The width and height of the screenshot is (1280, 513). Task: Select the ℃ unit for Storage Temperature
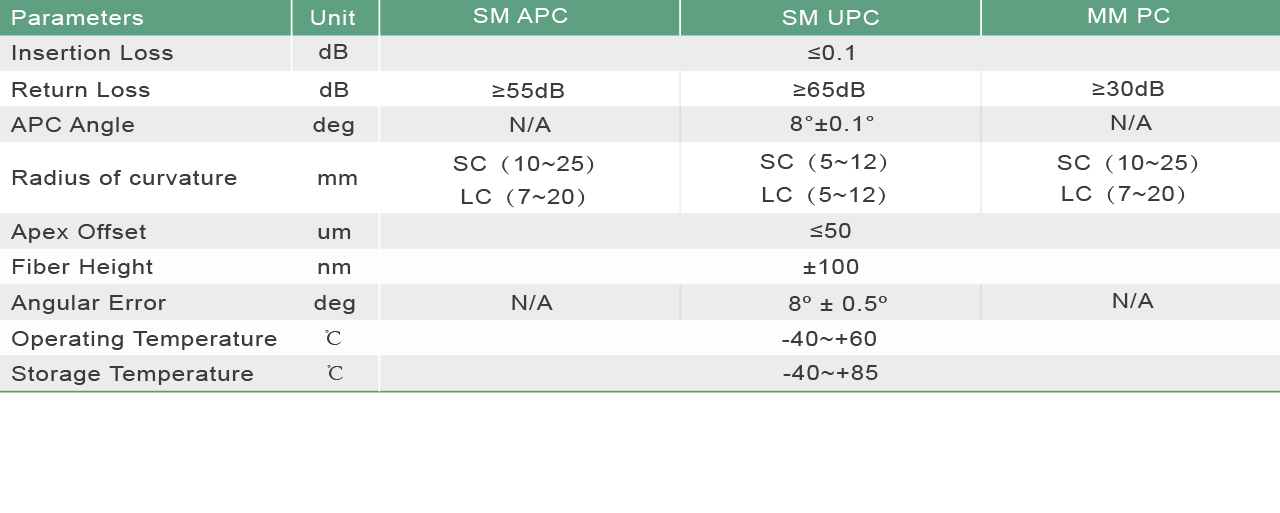[x=334, y=374]
